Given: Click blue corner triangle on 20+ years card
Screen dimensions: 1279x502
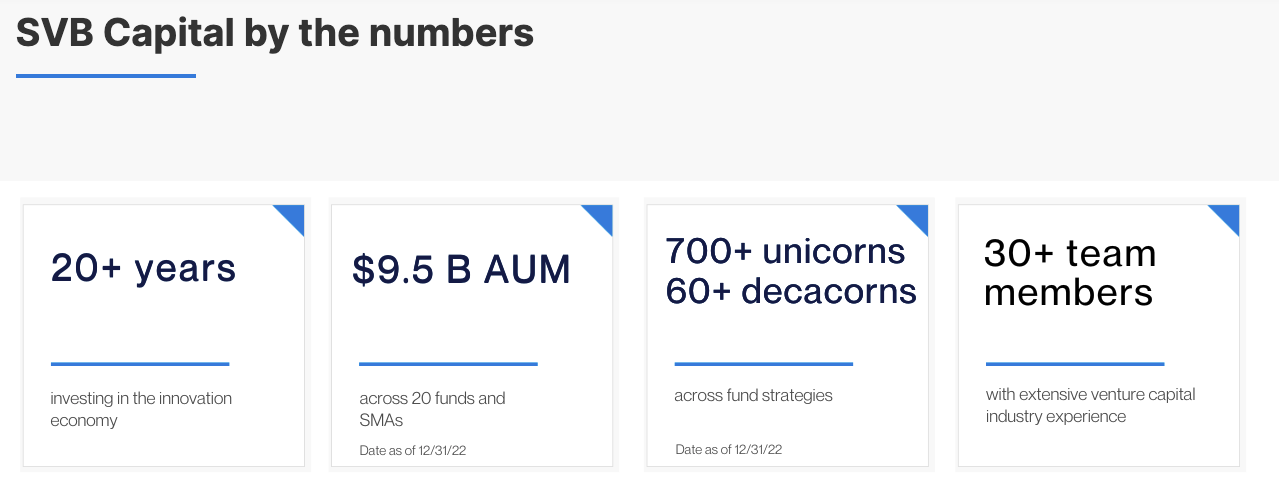Looking at the screenshot, I should [x=293, y=215].
